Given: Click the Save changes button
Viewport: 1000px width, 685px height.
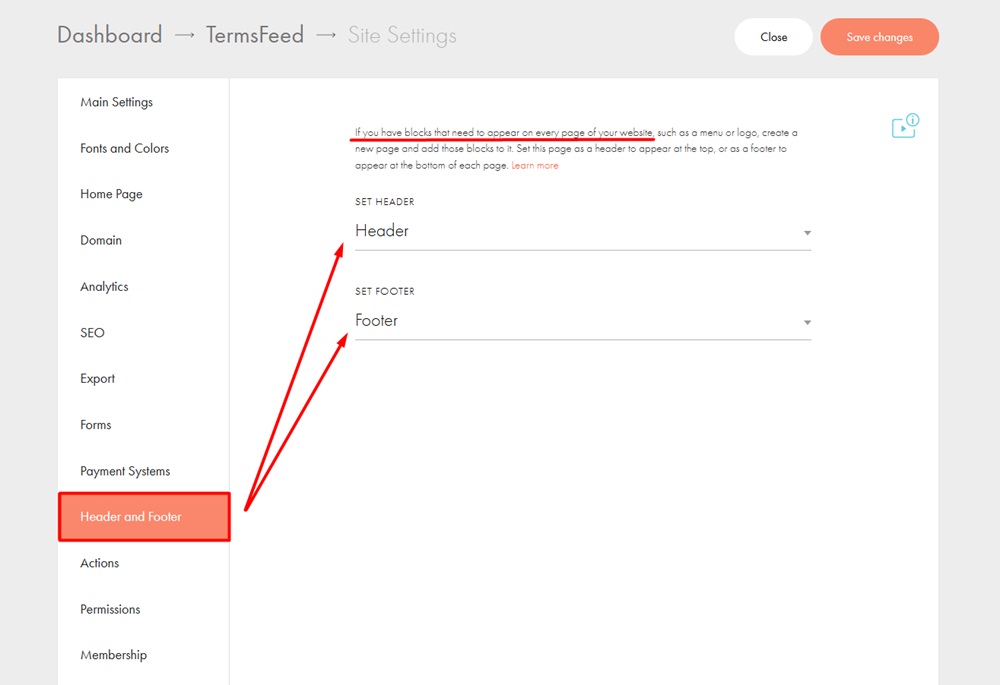Looking at the screenshot, I should coord(879,37).
